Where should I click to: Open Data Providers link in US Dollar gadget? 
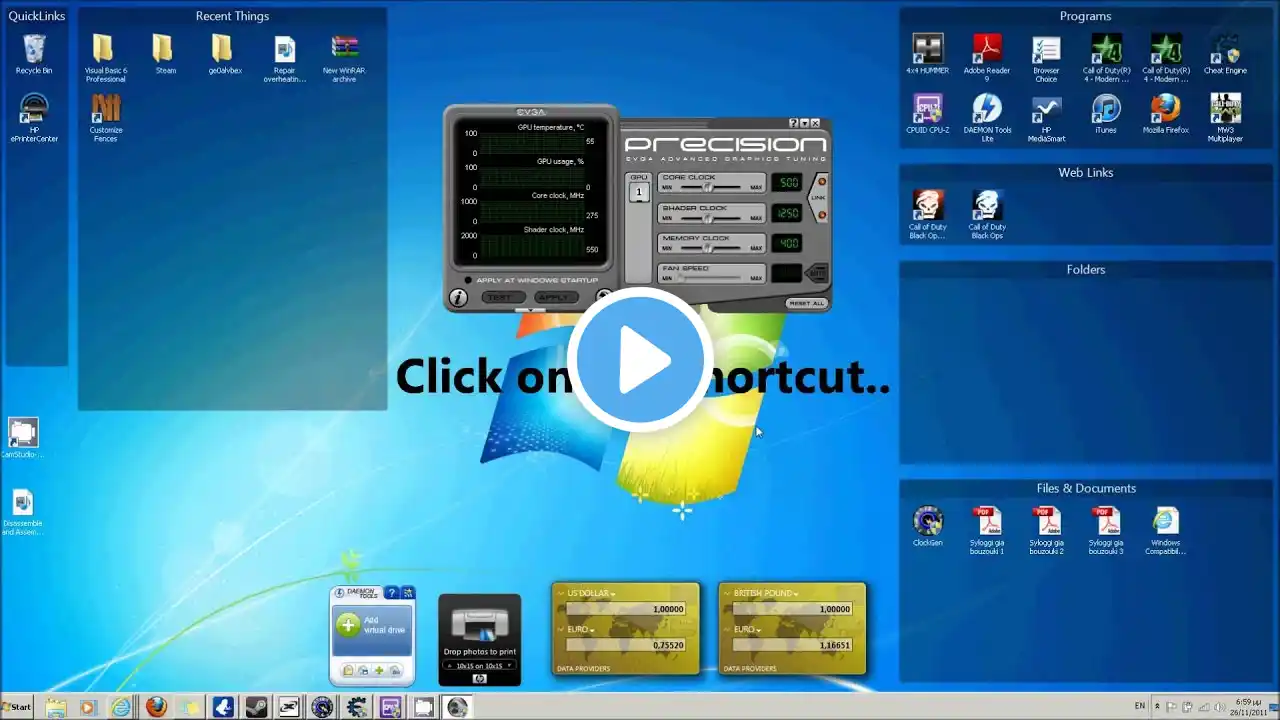coord(584,668)
